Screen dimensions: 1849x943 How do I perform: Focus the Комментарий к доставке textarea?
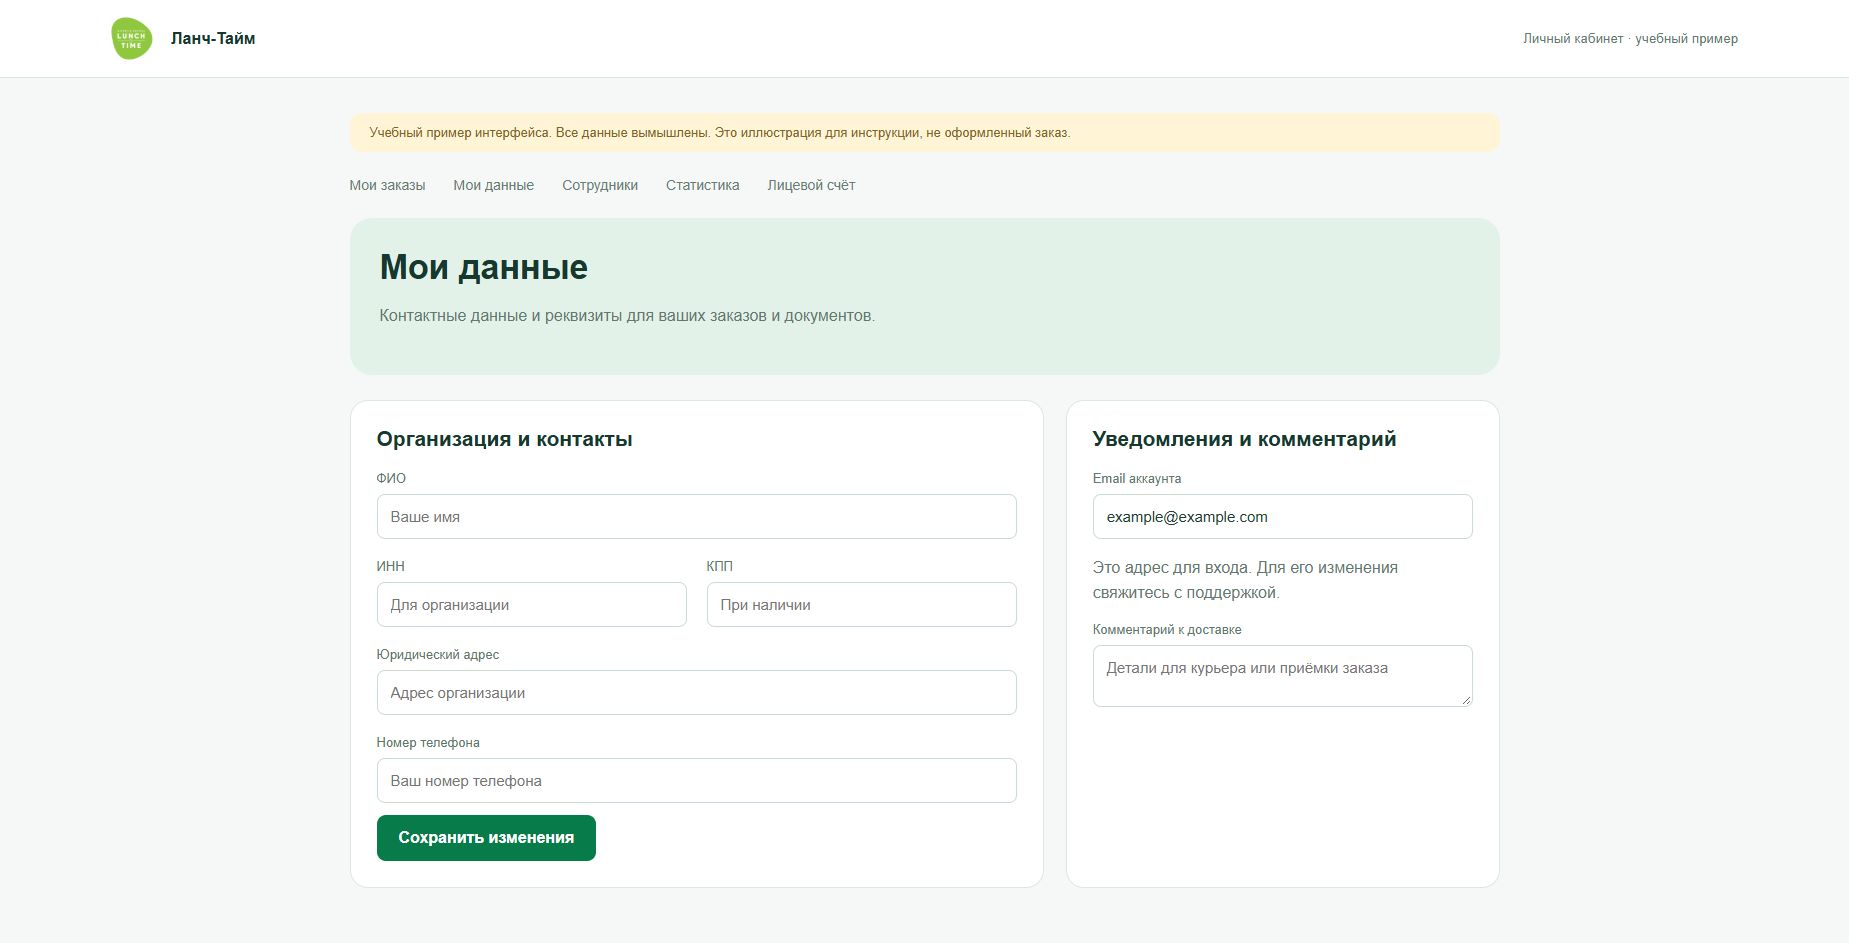(x=1282, y=676)
